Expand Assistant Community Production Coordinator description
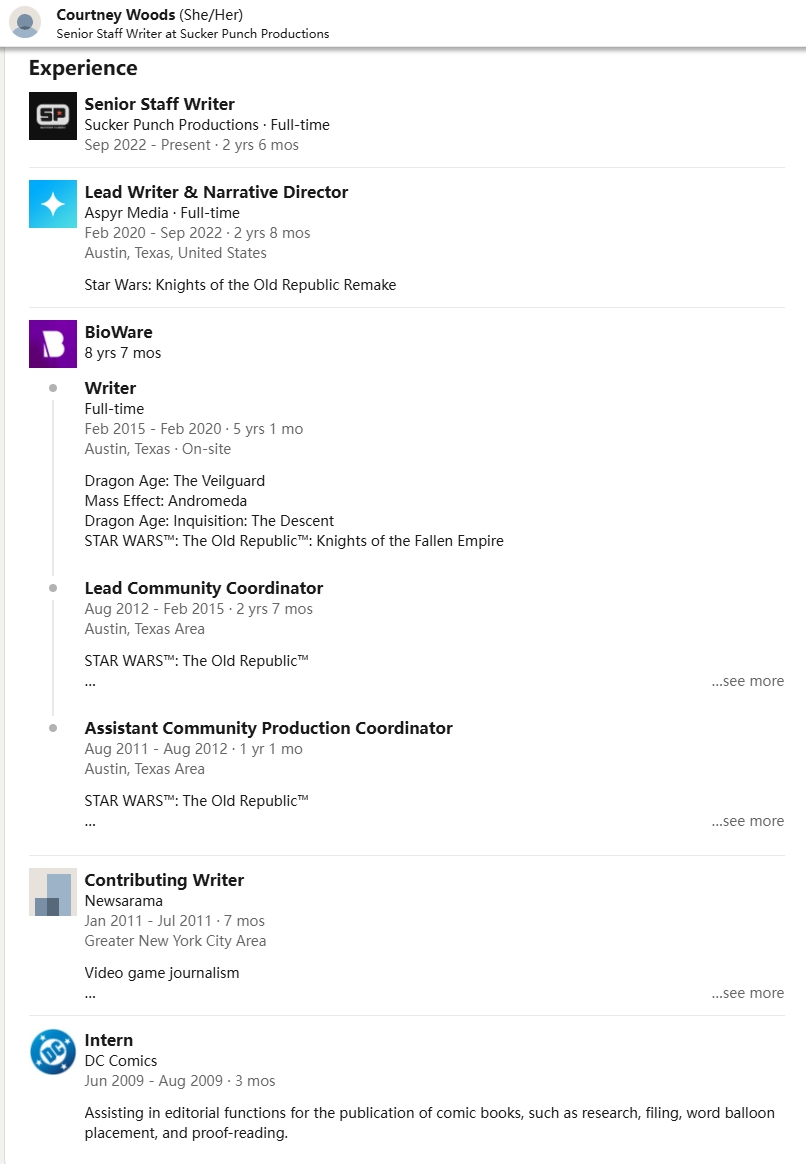Viewport: 806px width, 1164px height. tap(747, 821)
